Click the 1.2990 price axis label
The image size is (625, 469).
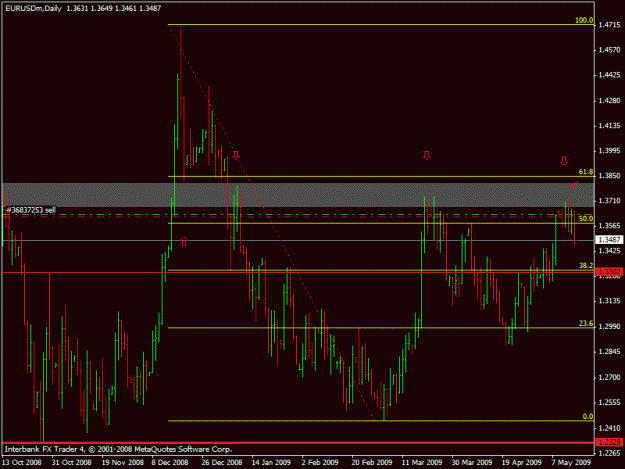pos(609,326)
